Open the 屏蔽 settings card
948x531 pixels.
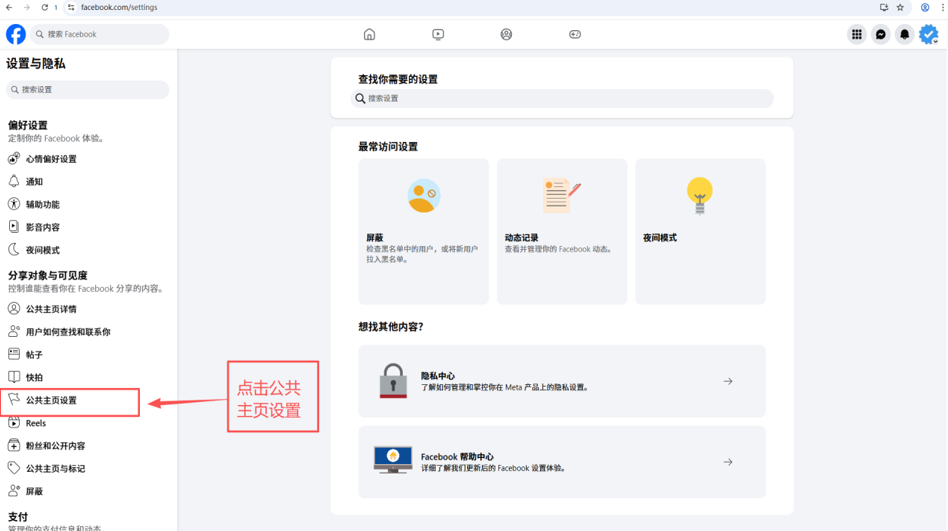[423, 231]
